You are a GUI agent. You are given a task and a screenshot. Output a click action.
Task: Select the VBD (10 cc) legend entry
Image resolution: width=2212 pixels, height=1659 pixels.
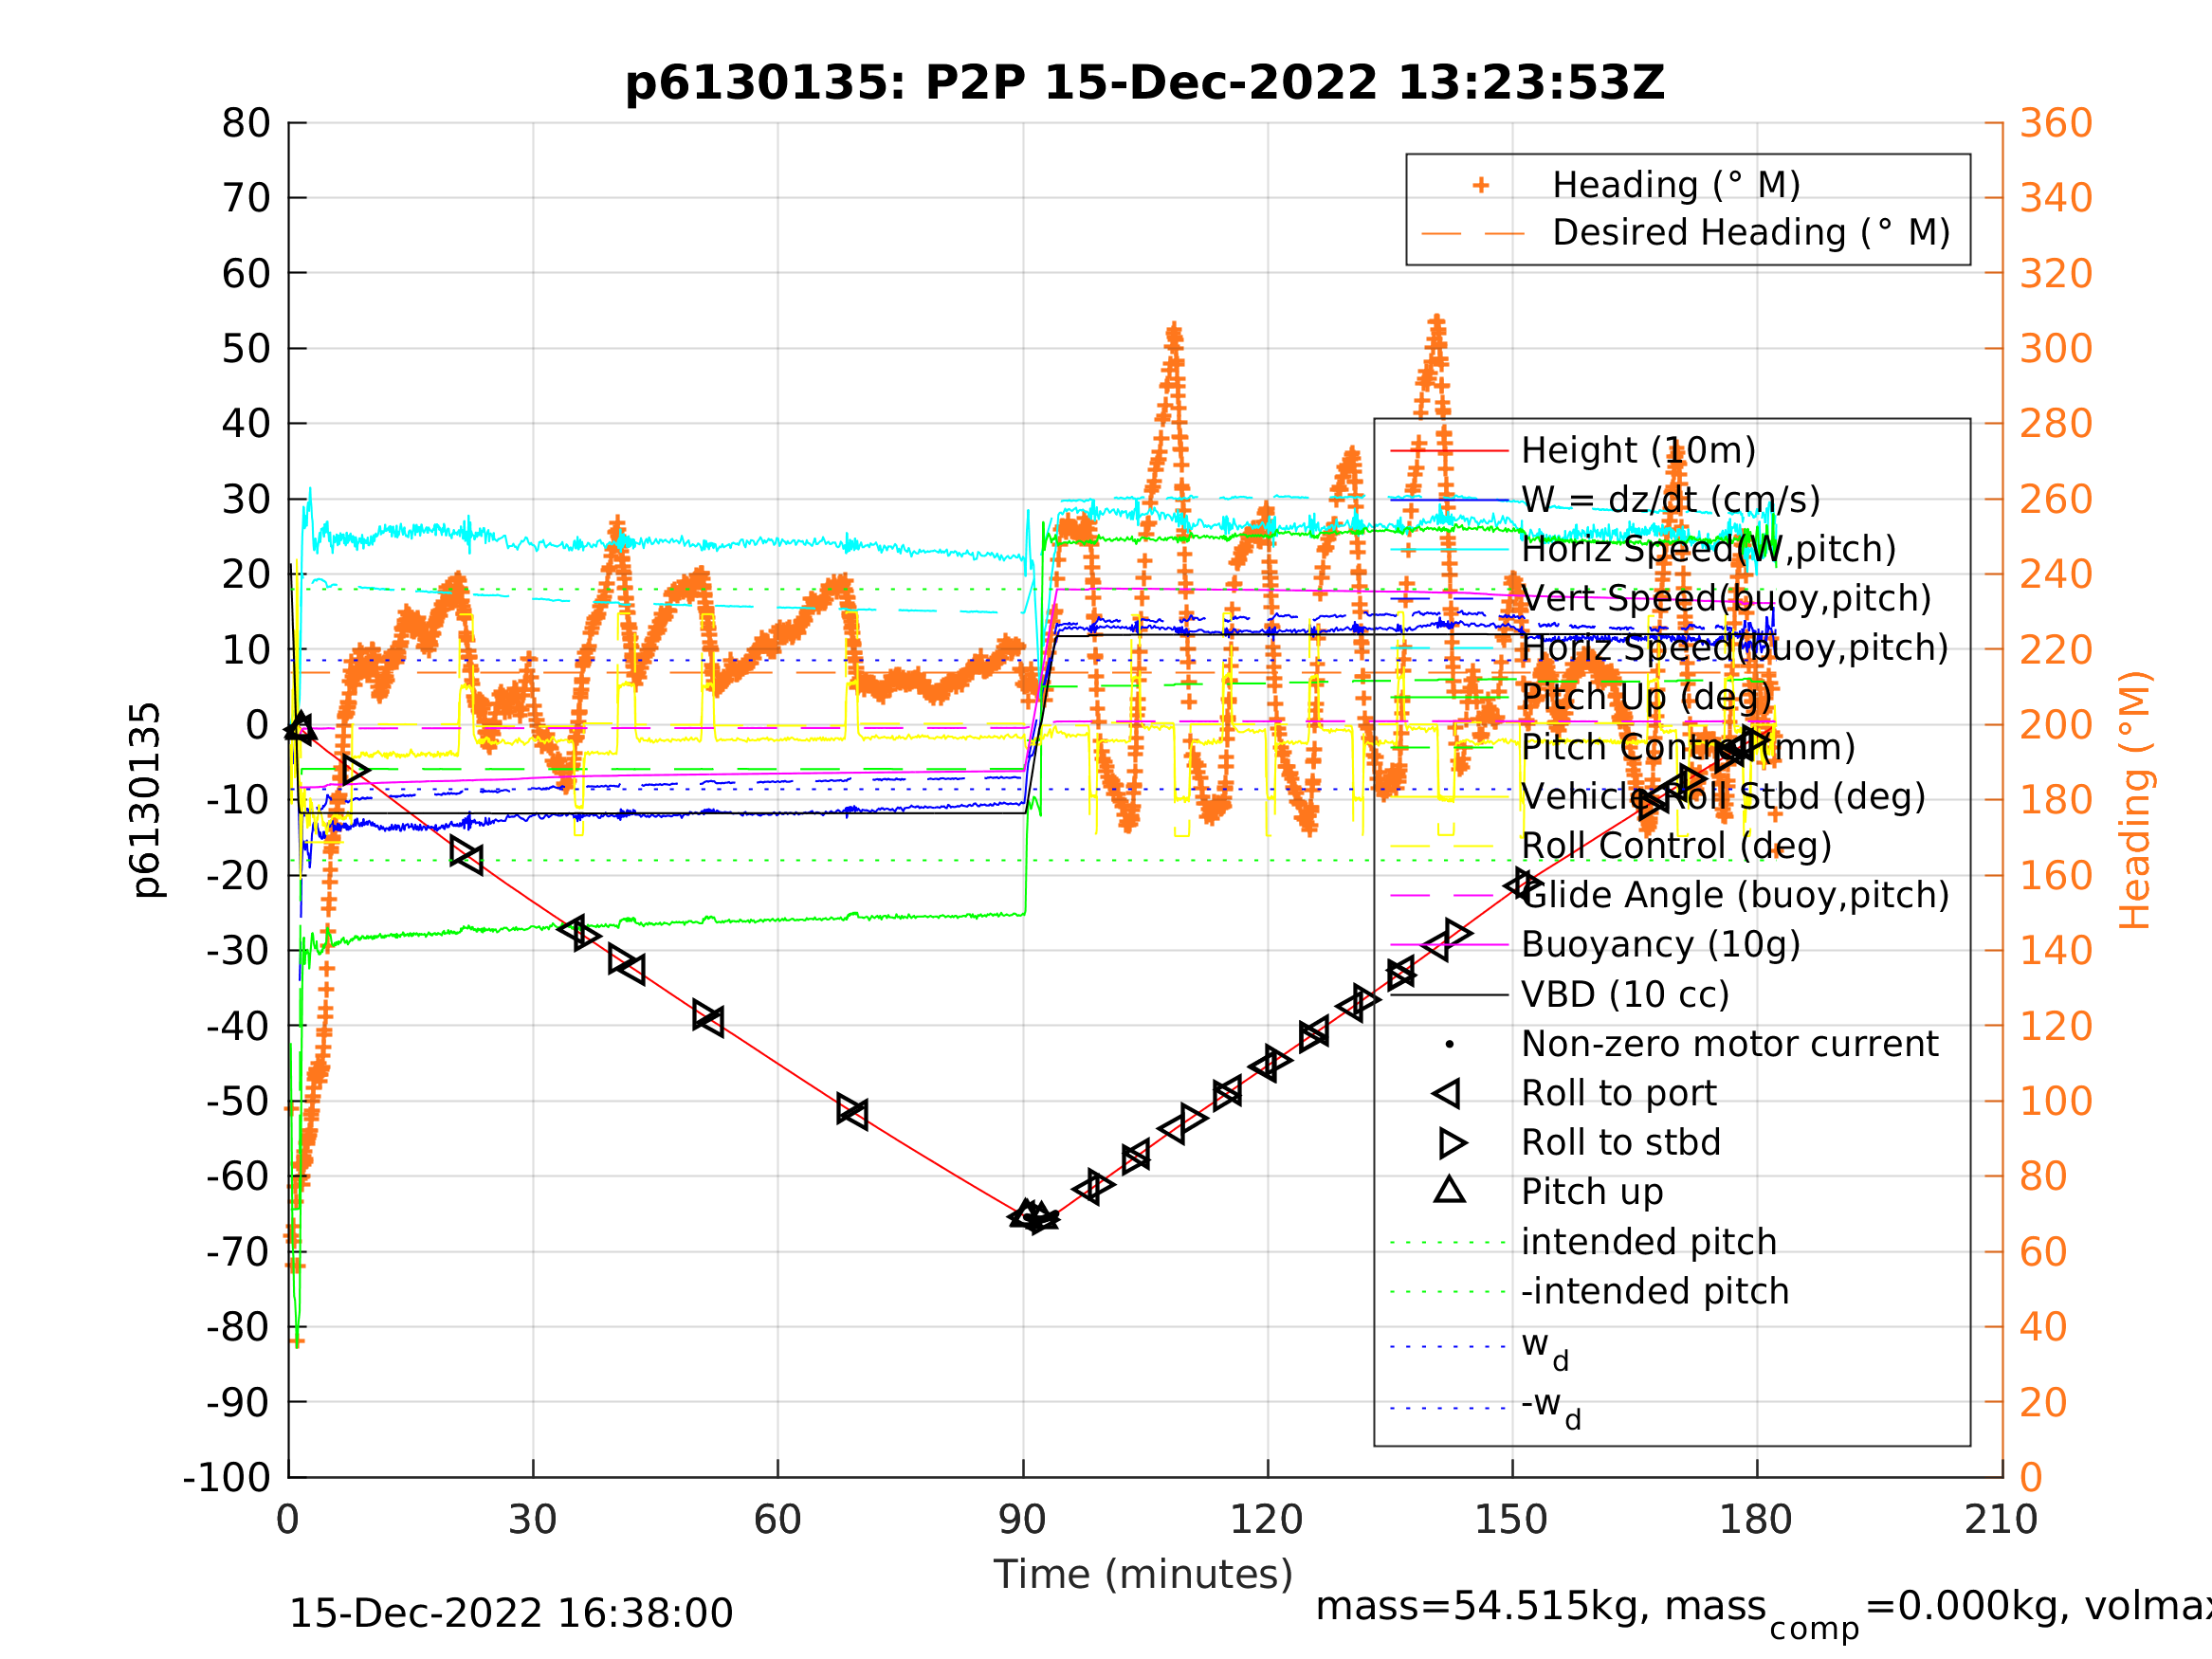click(x=1624, y=995)
